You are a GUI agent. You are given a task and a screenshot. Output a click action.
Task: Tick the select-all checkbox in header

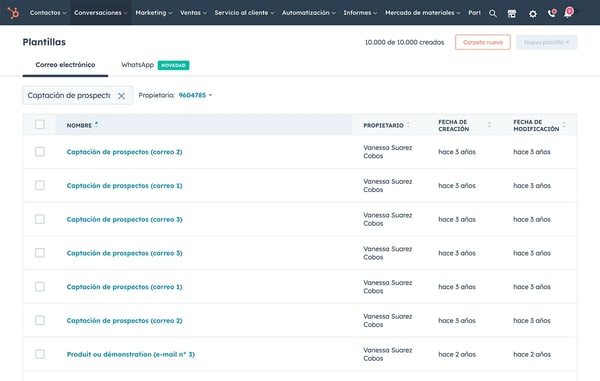[40, 124]
